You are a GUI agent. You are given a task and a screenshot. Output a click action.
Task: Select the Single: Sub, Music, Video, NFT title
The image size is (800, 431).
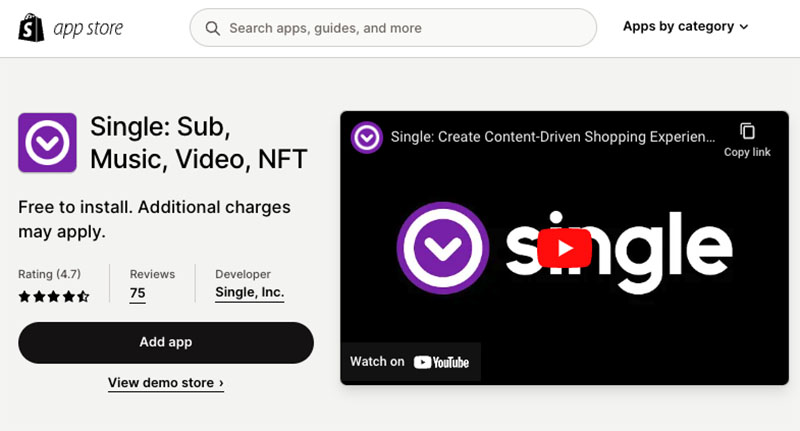click(198, 143)
